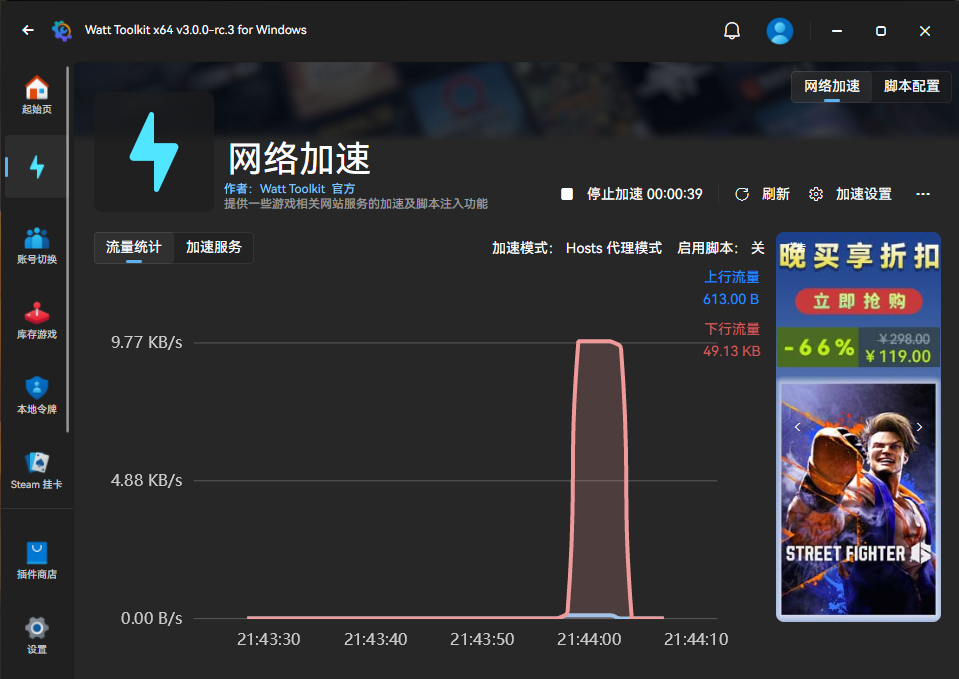Click the 启用脚本: 关 status
This screenshot has width=959, height=679.
click(x=720, y=248)
